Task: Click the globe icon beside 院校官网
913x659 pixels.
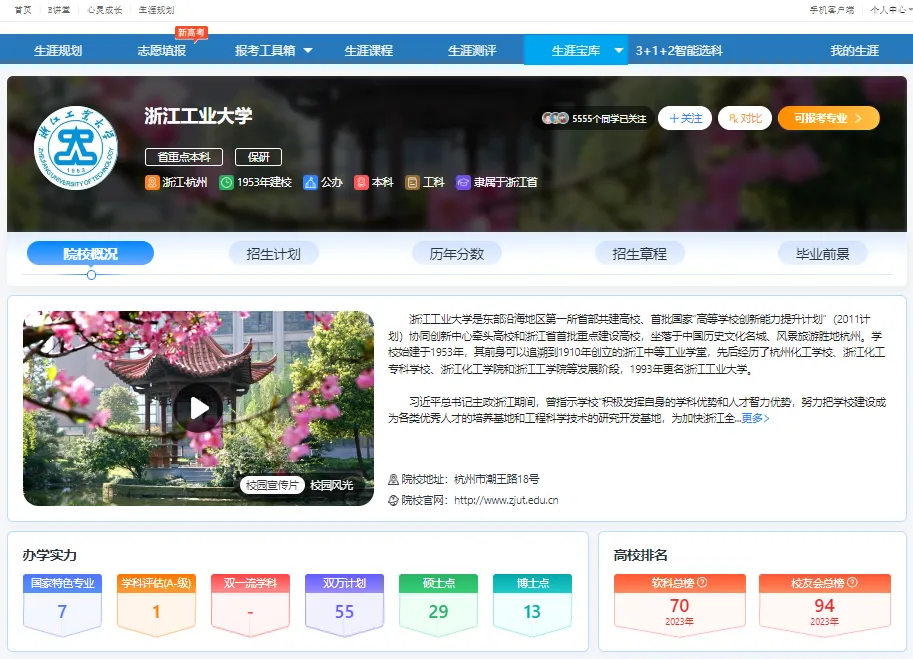Action: 394,500
